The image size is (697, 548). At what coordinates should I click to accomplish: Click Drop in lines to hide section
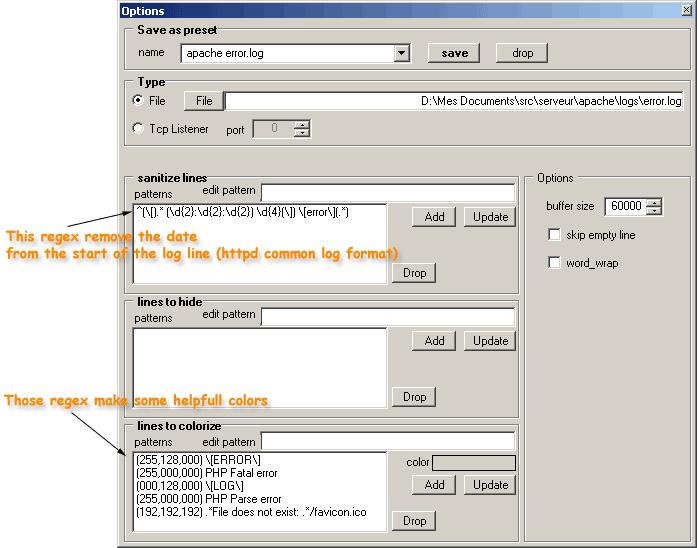coord(414,397)
